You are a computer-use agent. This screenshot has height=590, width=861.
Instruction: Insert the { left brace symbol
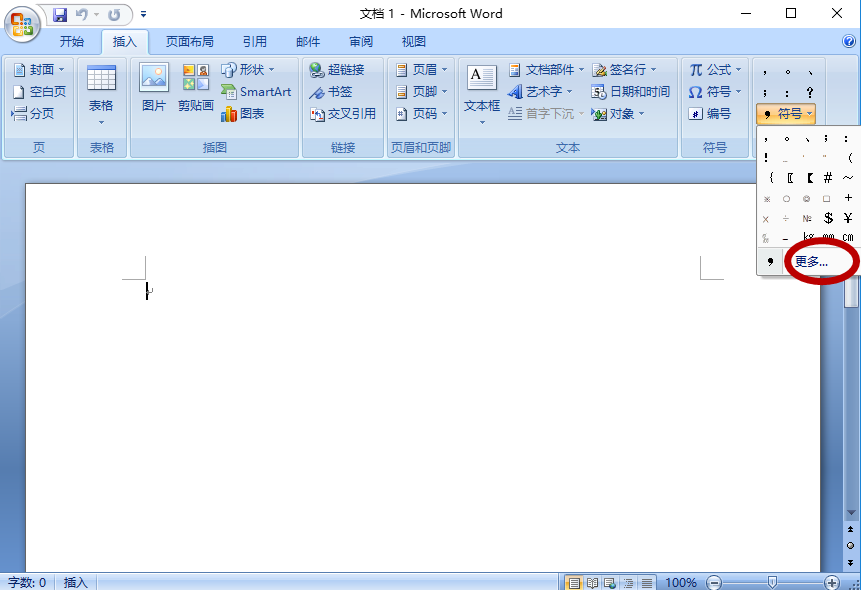[770, 177]
